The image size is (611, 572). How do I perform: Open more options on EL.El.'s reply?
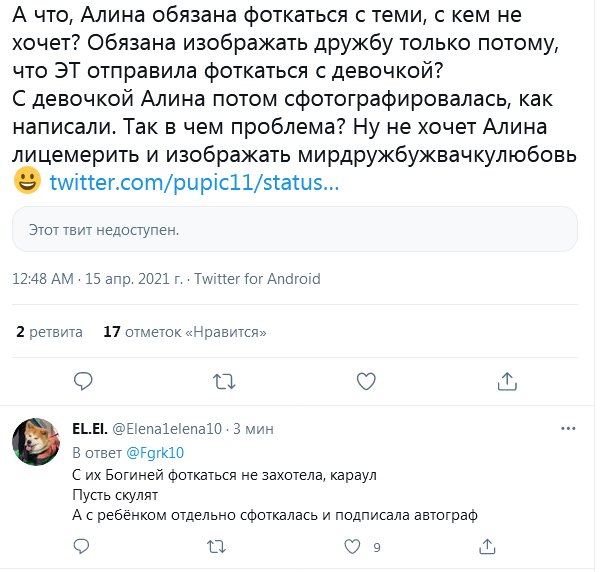[568, 428]
